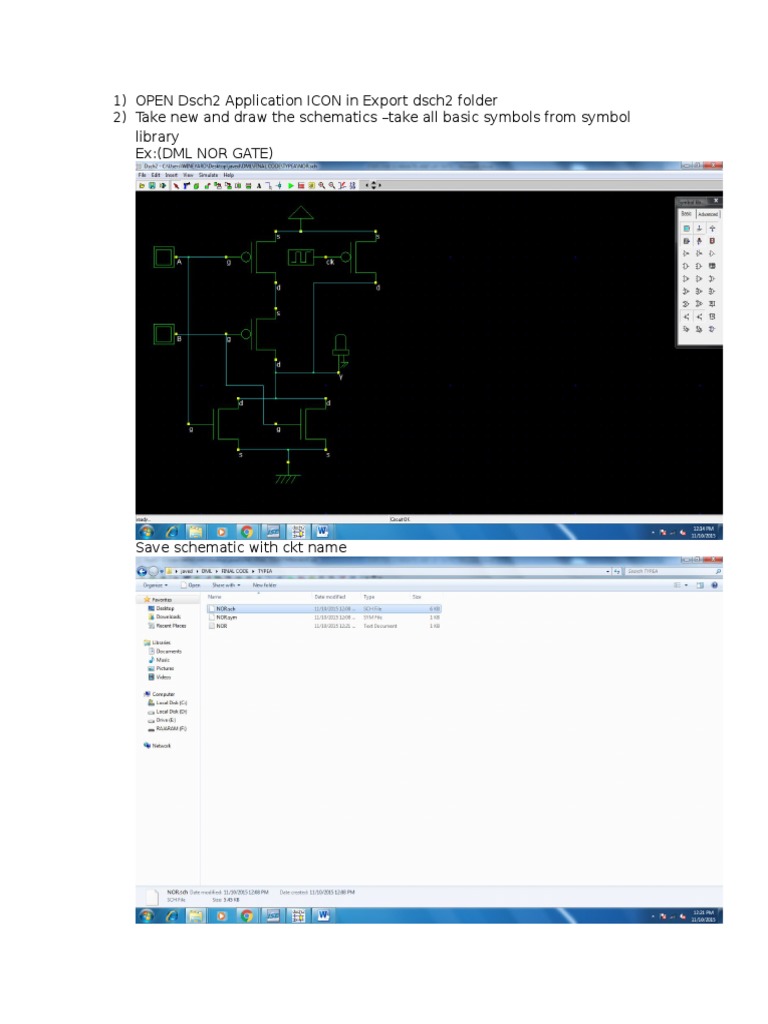This screenshot has width=768, height=1024.
Task: Click the Back arrow in Explorer
Action: 142,571
